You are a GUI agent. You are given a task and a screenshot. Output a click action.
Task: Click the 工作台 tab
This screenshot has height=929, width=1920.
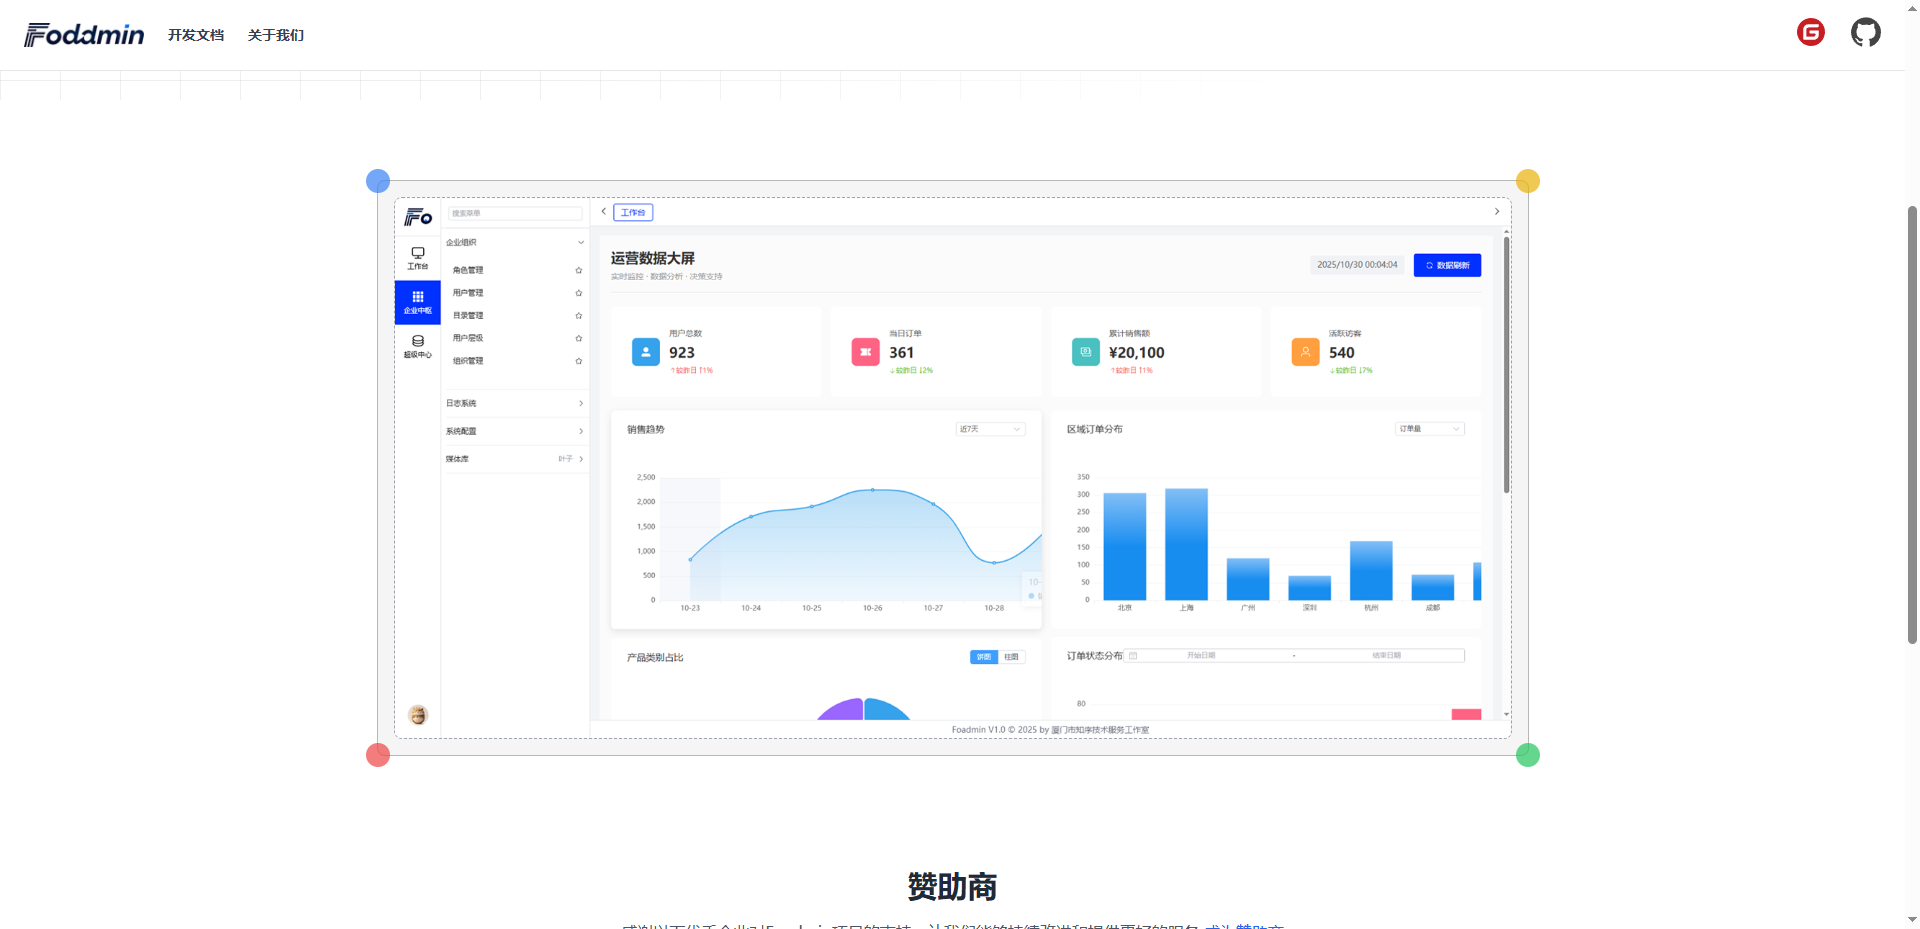633,212
